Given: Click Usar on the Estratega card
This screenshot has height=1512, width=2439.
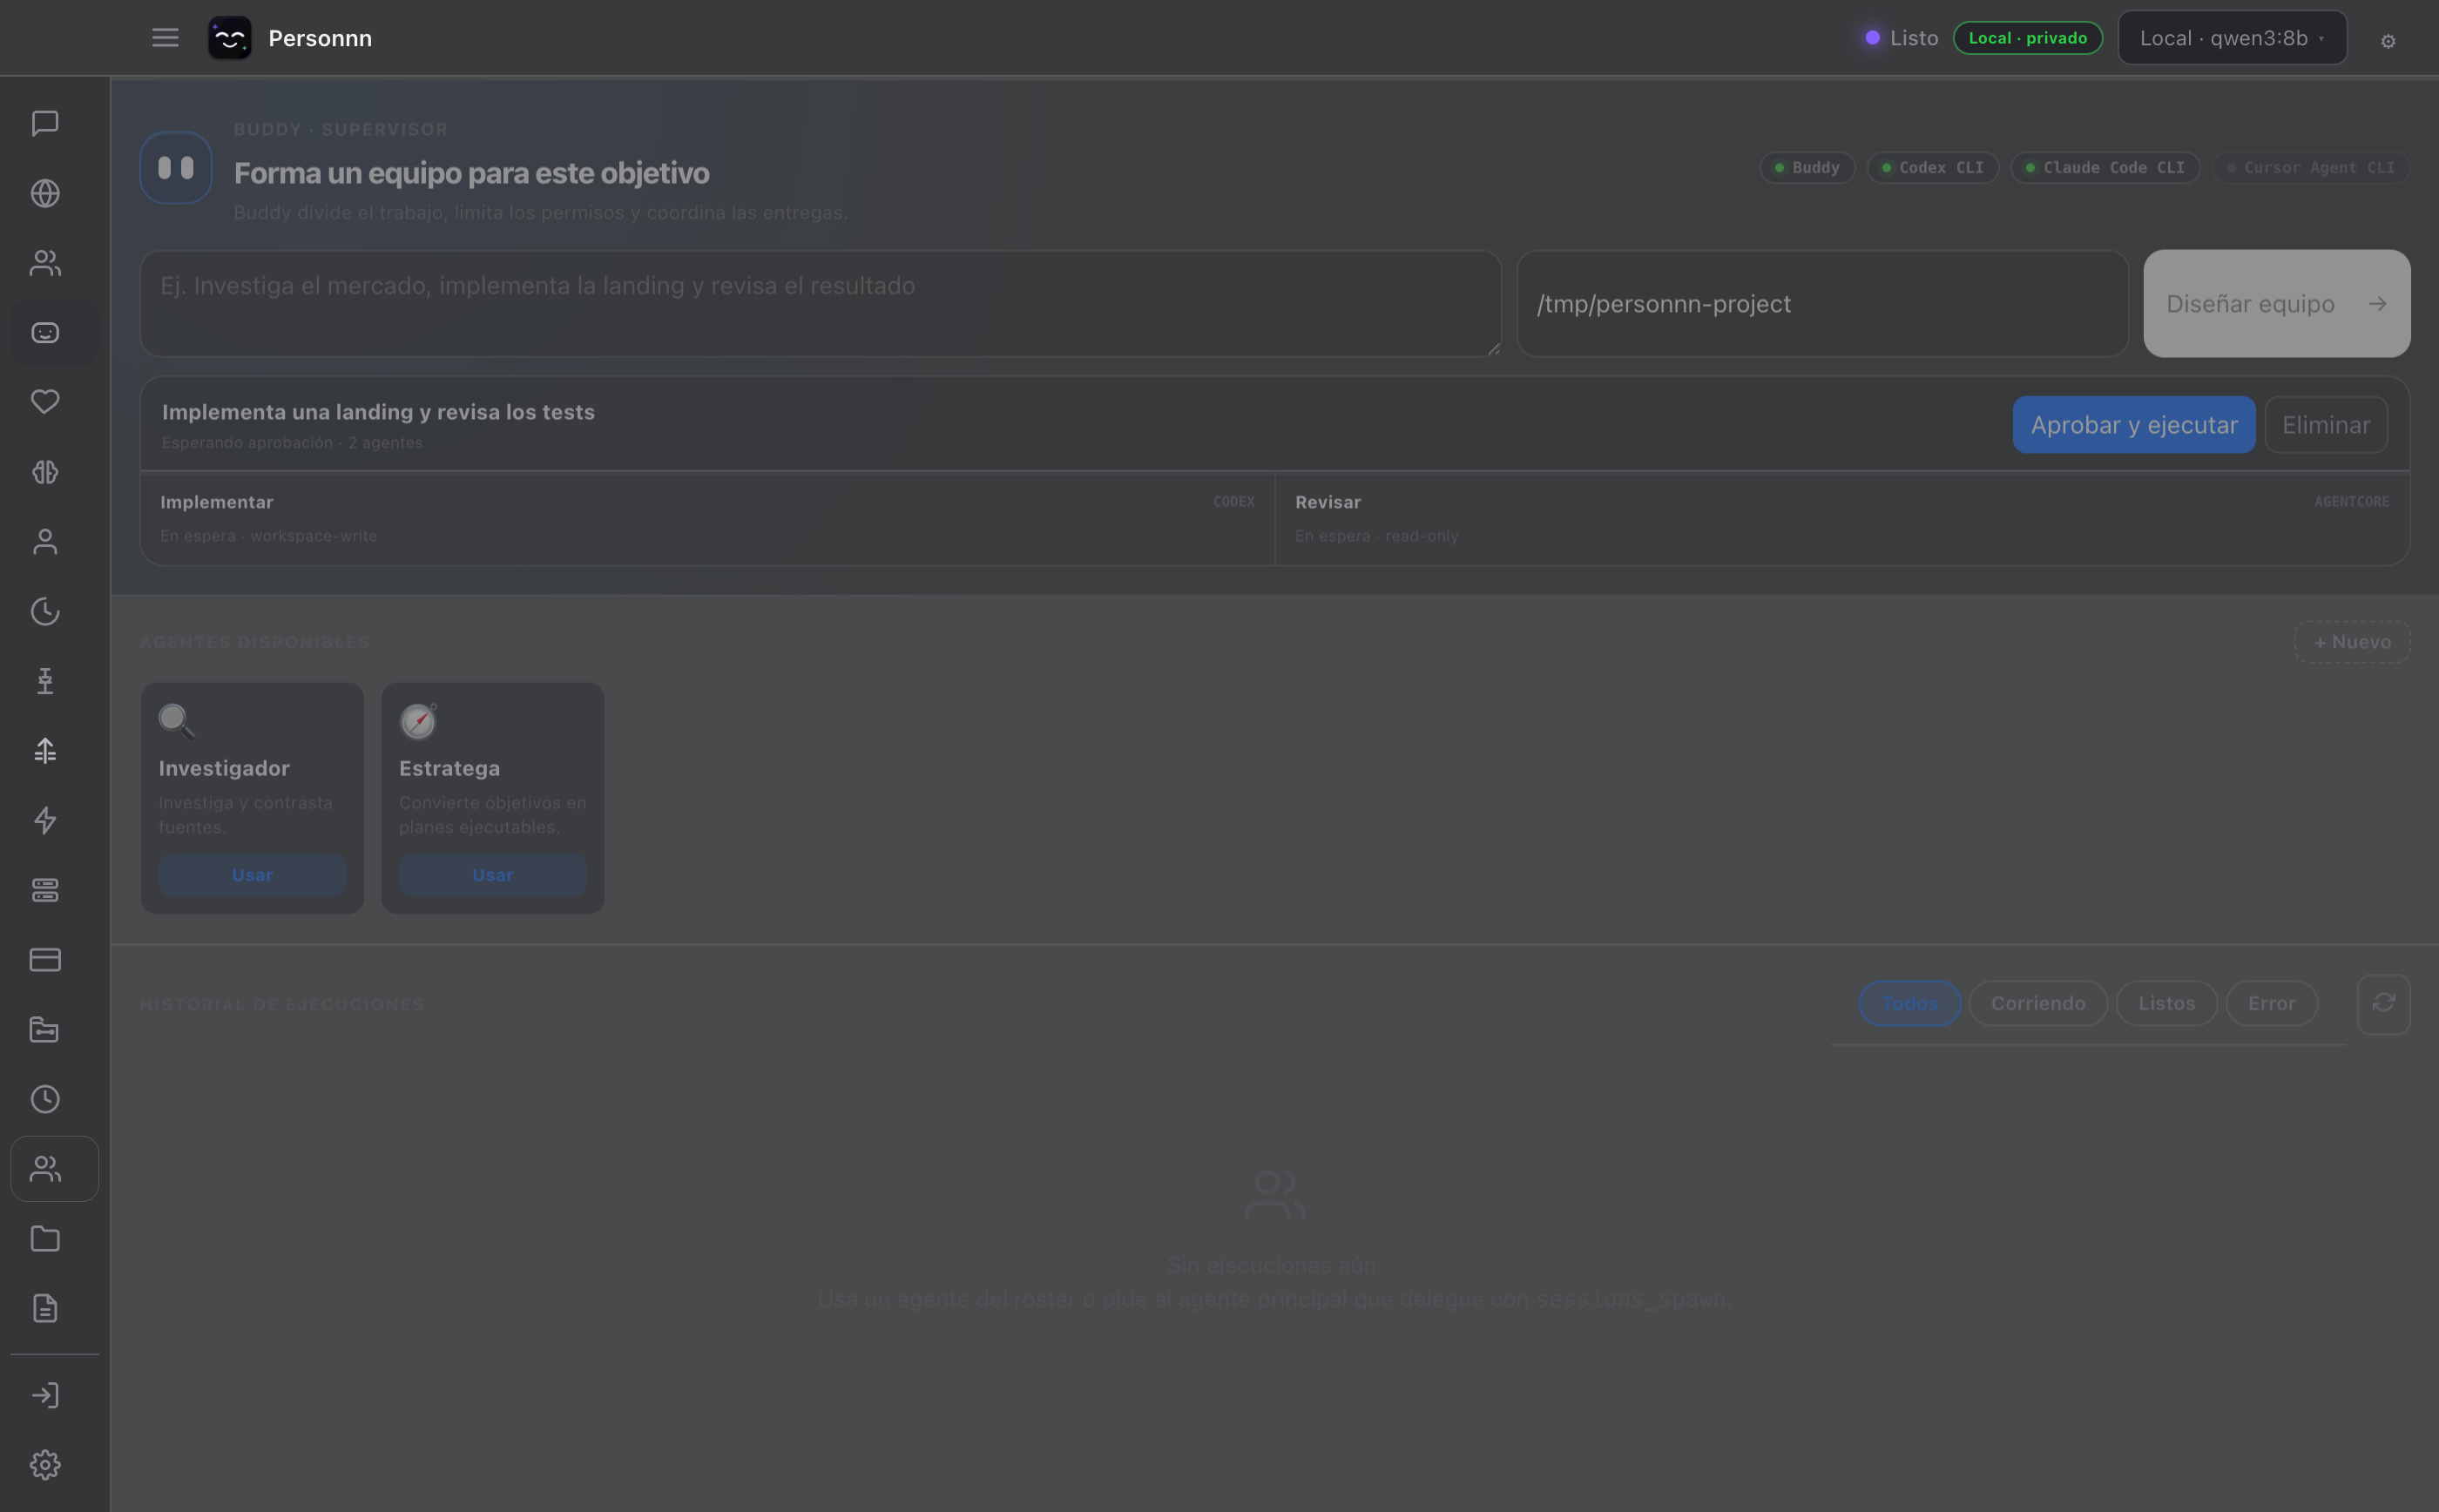Looking at the screenshot, I should (x=493, y=875).
